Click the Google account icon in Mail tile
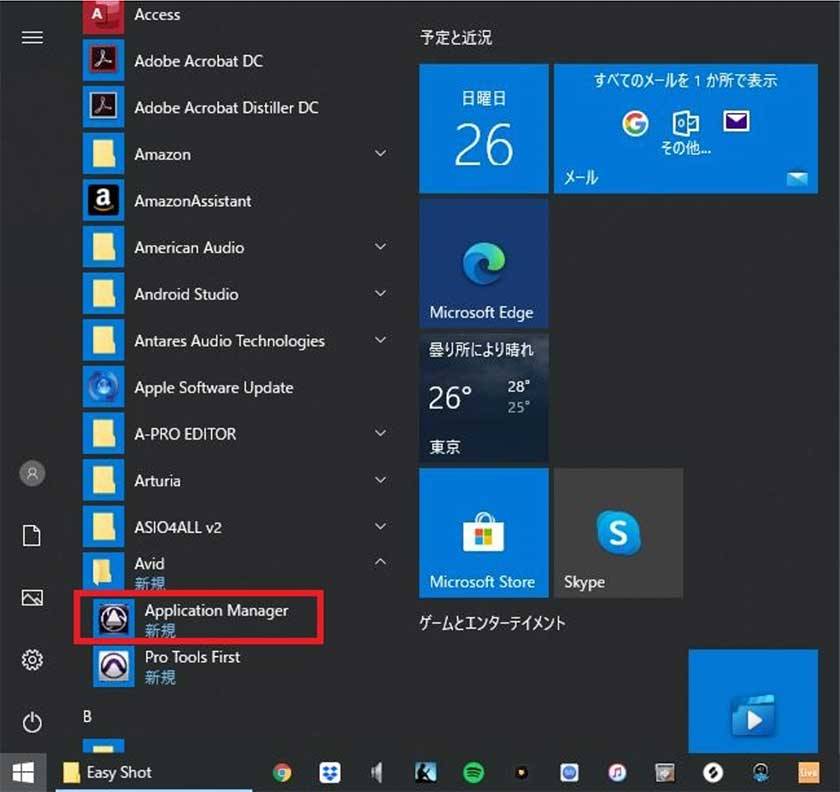This screenshot has height=792, width=840. pos(635,123)
